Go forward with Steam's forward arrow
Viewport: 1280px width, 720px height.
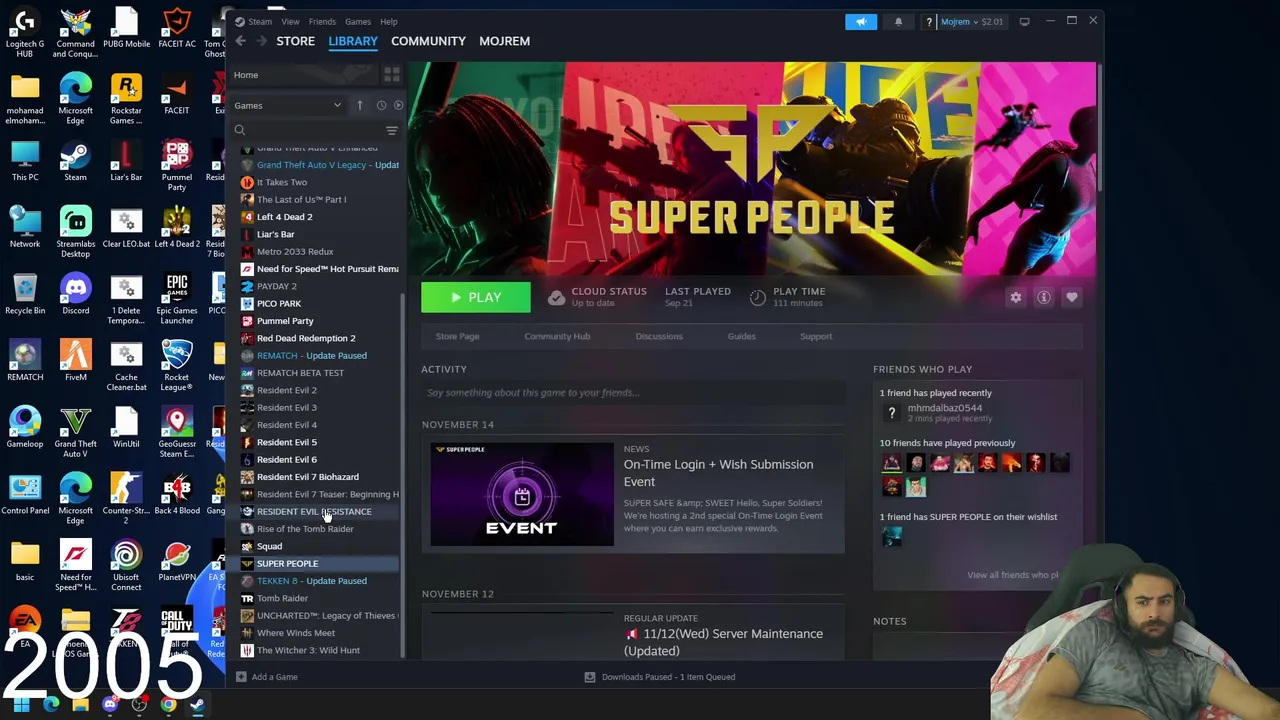(261, 41)
